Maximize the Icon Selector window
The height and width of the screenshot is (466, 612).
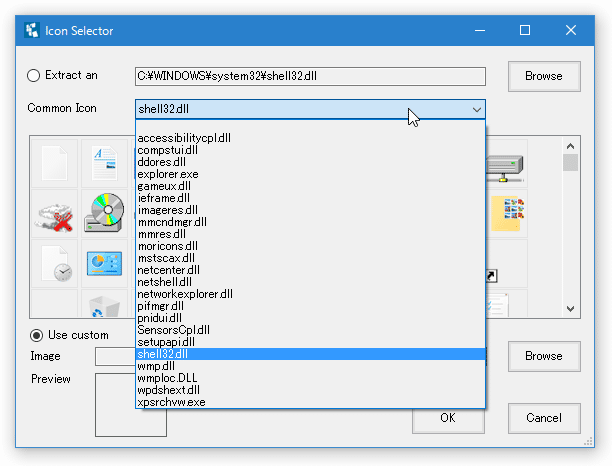[525, 30]
